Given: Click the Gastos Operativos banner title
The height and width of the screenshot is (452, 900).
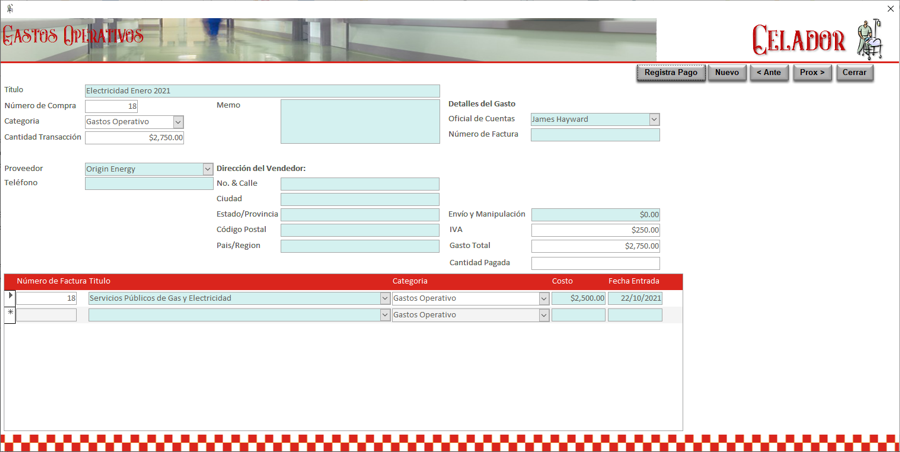Looking at the screenshot, I should pyautogui.click(x=72, y=36).
